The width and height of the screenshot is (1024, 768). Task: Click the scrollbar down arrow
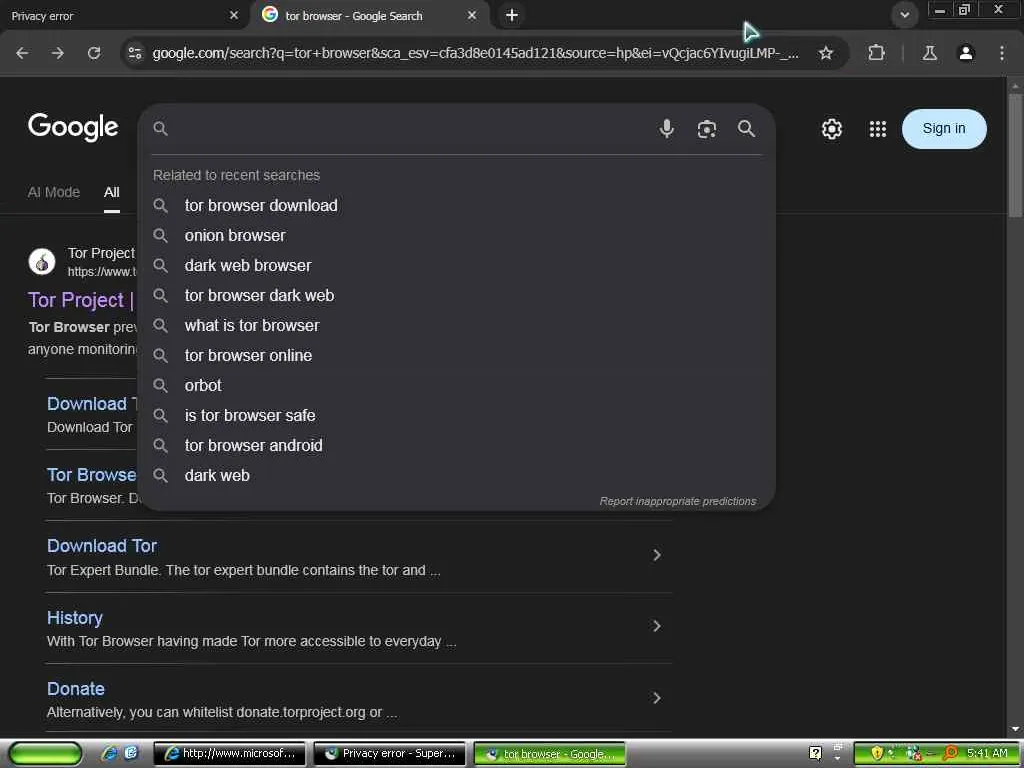click(x=1015, y=729)
